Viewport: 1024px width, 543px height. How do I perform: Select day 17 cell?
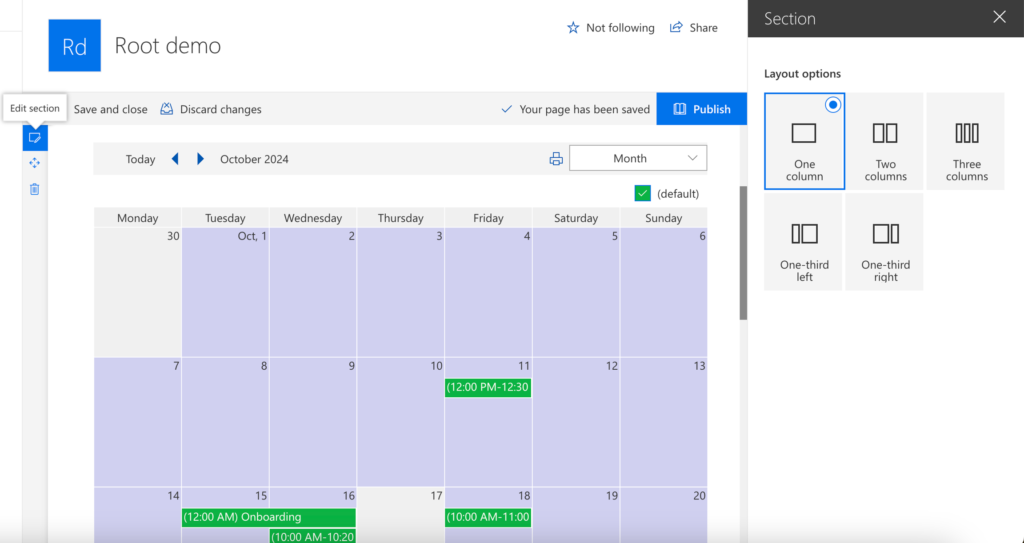point(400,515)
